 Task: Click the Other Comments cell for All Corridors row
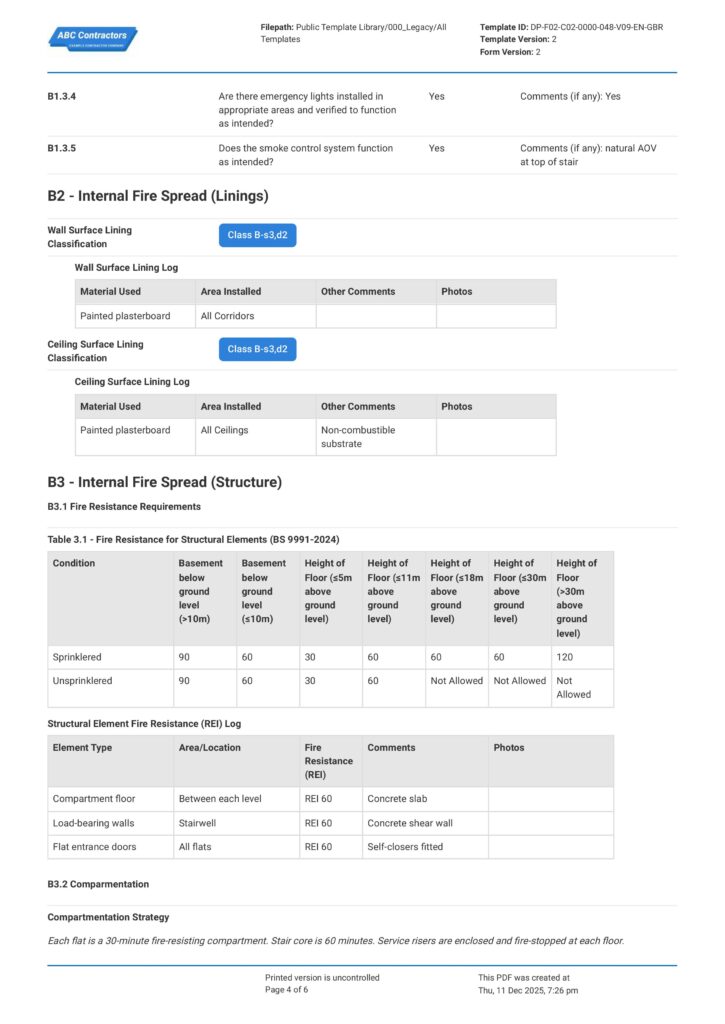375,316
